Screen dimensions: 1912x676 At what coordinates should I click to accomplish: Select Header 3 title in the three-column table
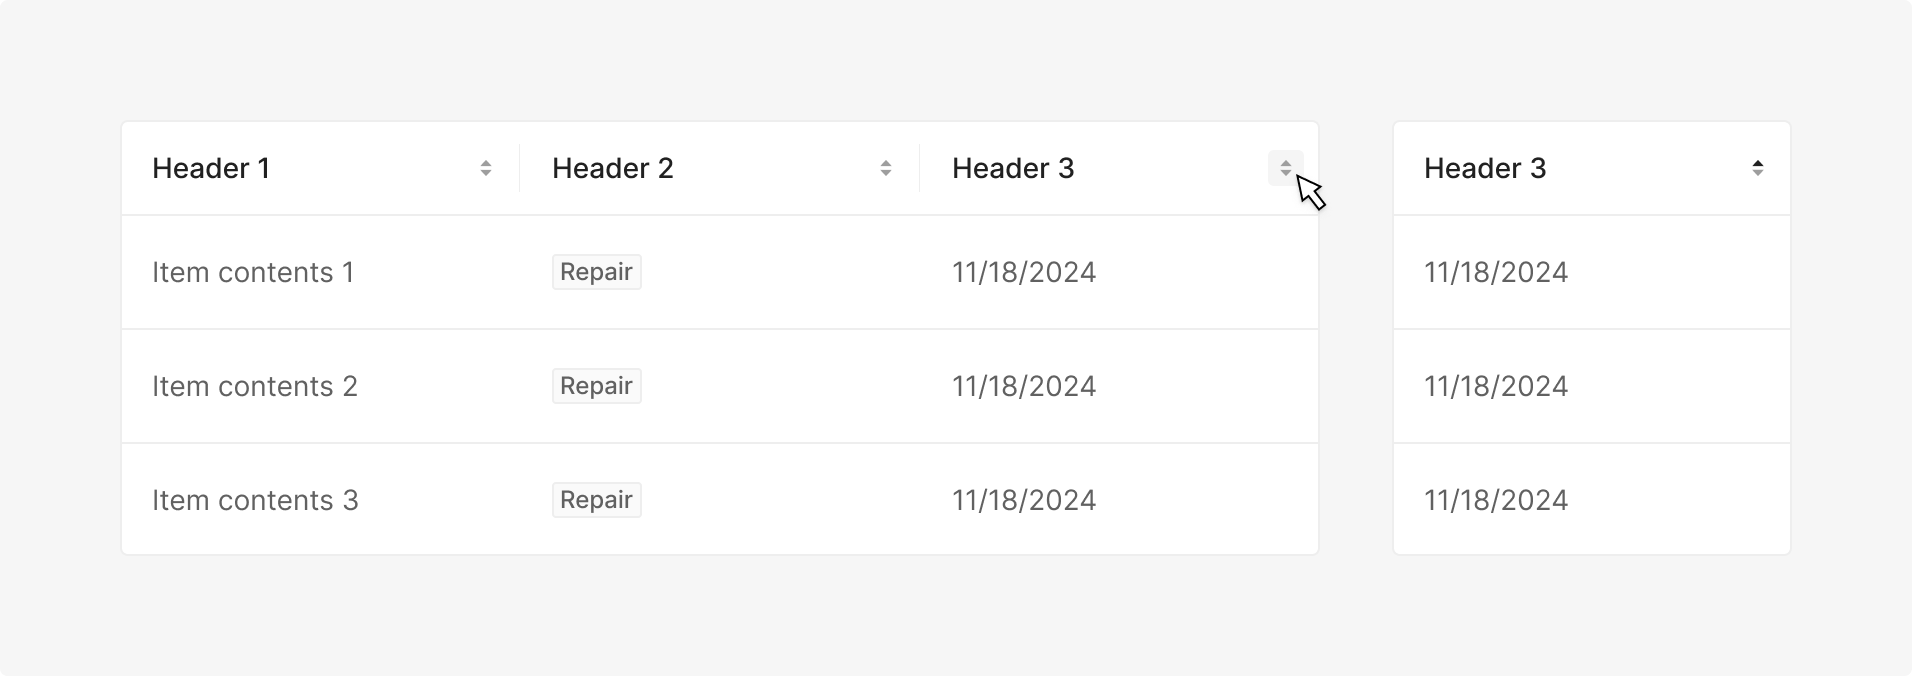pos(1013,168)
